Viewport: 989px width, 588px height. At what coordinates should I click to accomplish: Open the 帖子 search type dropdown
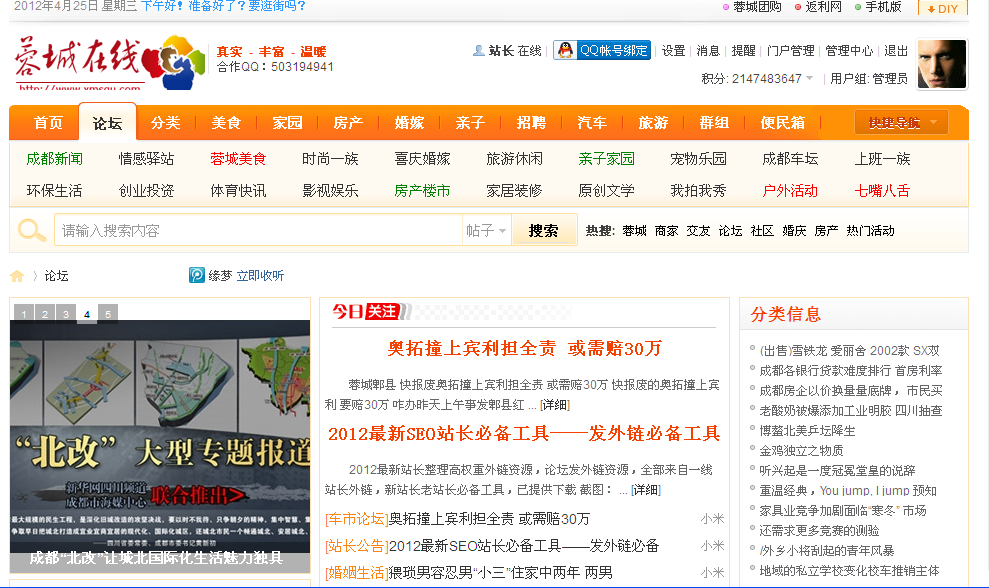coord(486,230)
